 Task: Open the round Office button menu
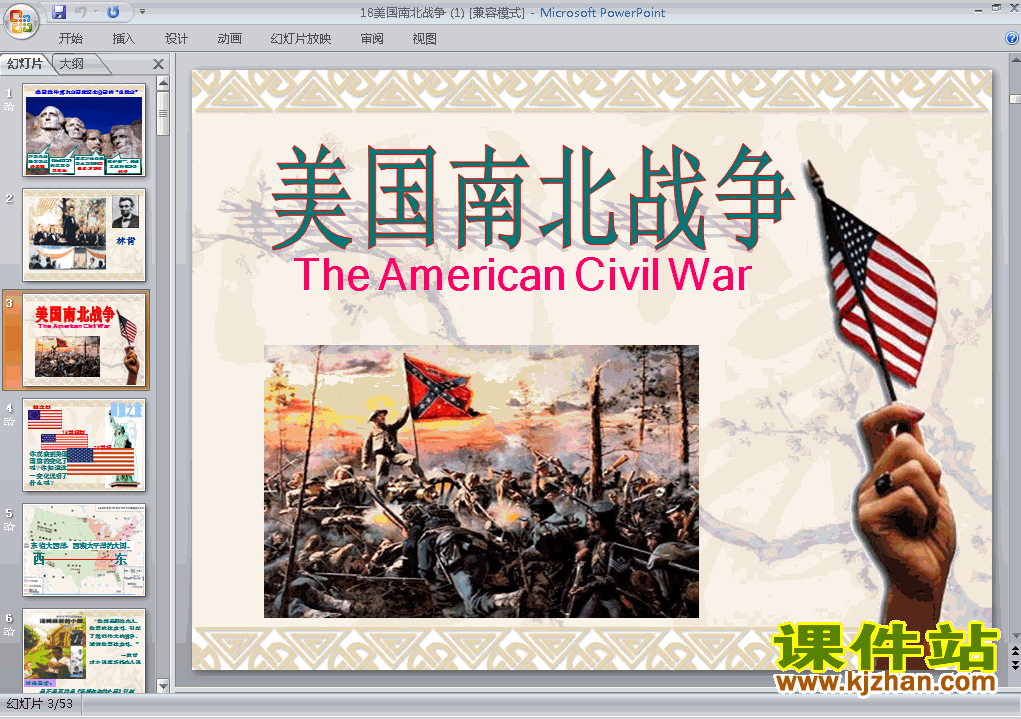coord(21,21)
